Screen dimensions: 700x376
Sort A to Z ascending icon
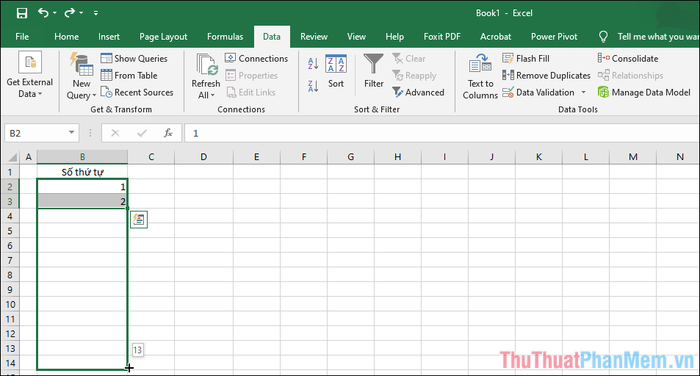313,63
